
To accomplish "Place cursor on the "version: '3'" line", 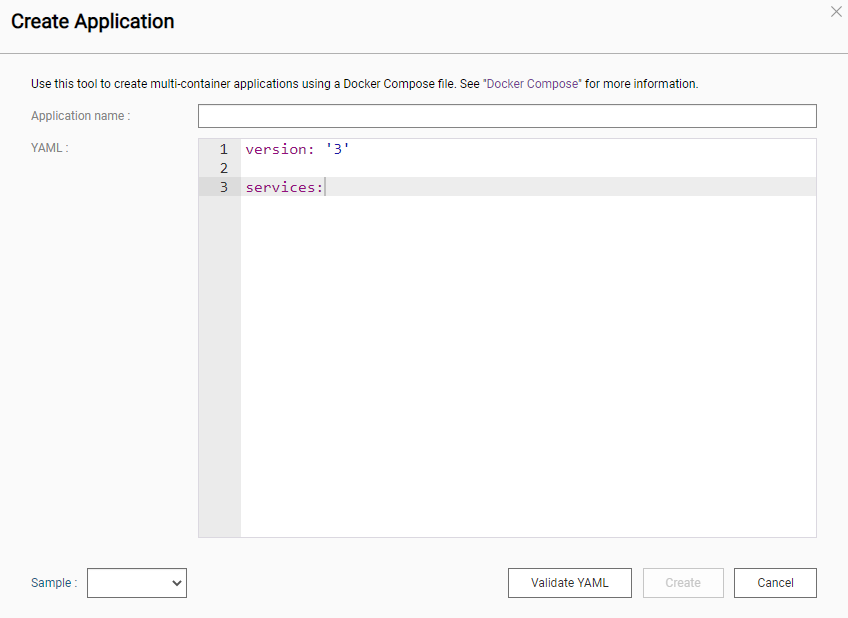I will point(297,149).
